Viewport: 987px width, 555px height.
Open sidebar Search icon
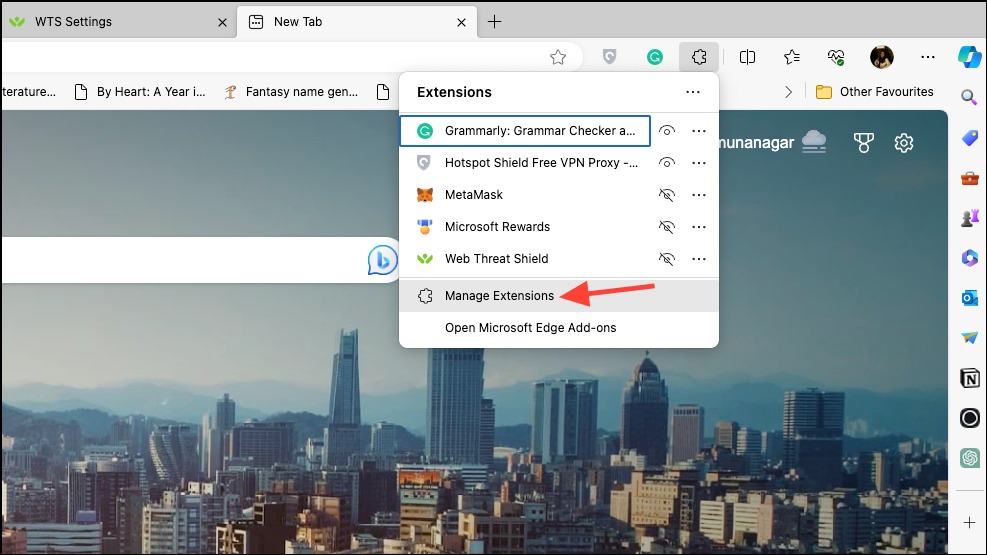pyautogui.click(x=969, y=97)
